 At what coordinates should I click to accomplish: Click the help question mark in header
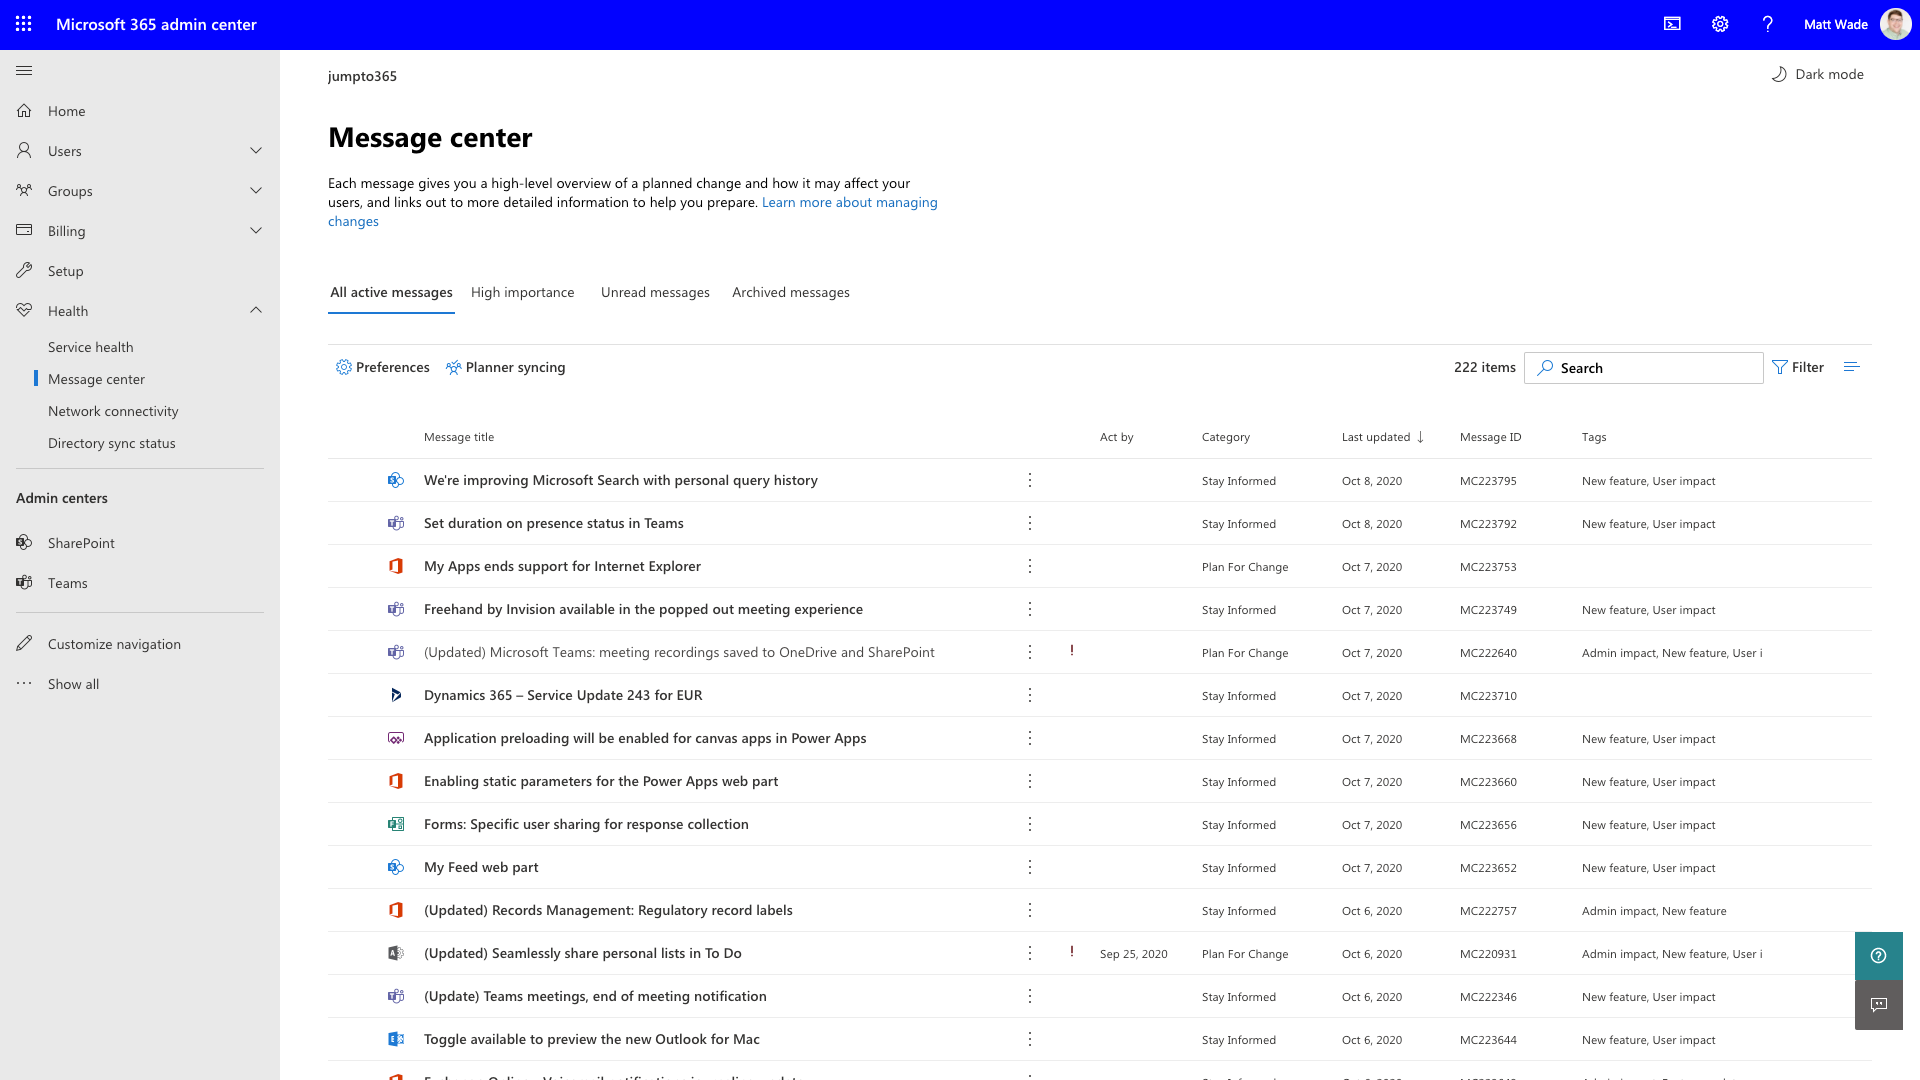(1767, 24)
